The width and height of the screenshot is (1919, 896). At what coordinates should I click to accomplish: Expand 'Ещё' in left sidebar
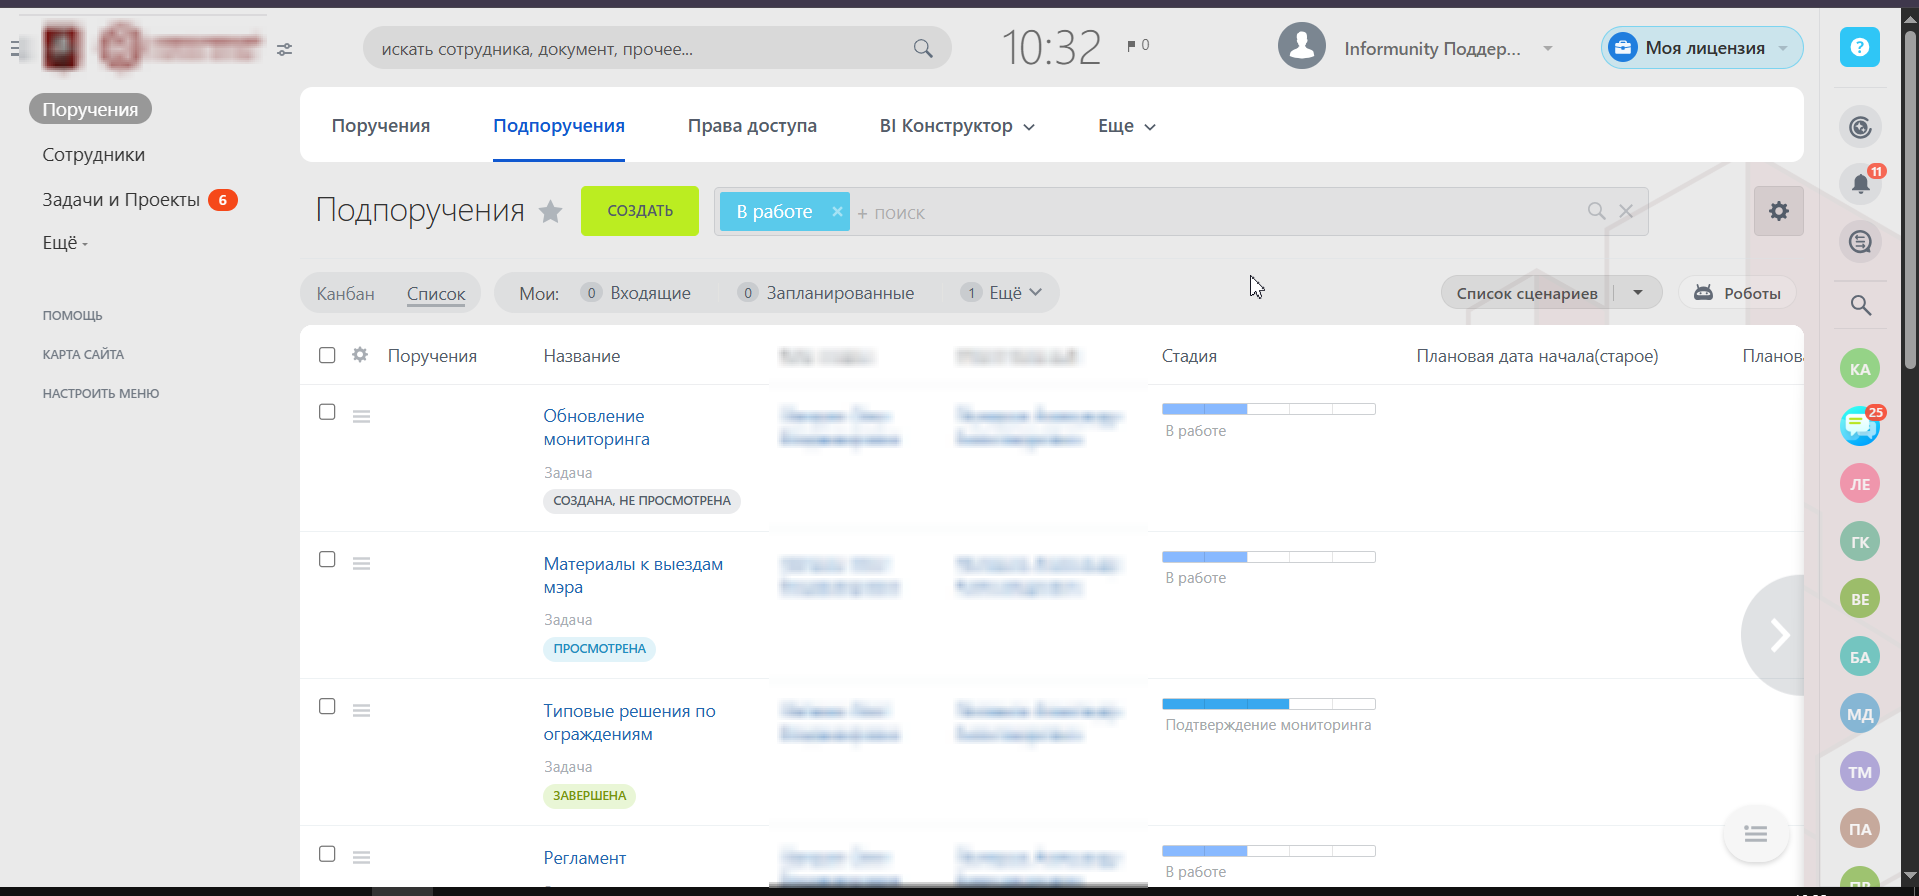click(65, 243)
